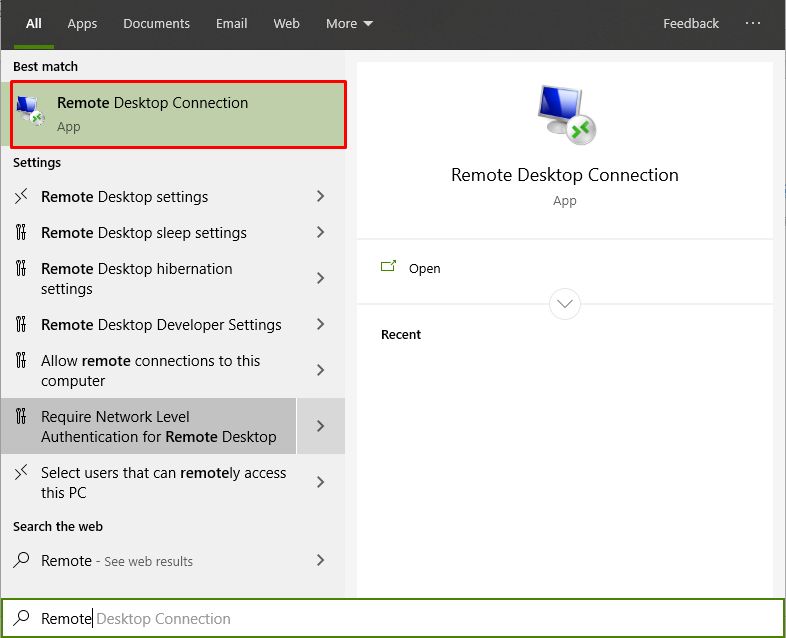Screen dimensions: 786x638
Task: Expand the Remote Desktop hibernation settings arrow
Action: 320,278
